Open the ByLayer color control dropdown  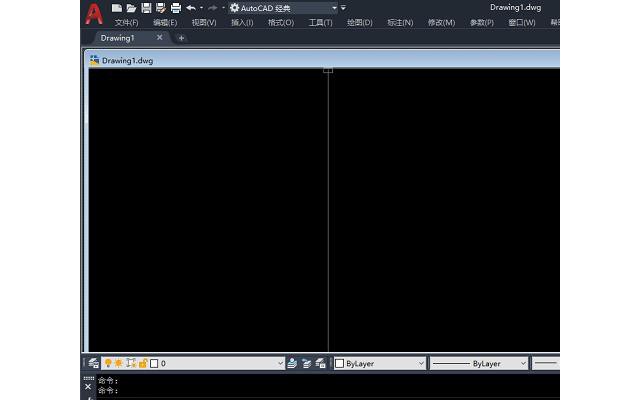[x=380, y=363]
